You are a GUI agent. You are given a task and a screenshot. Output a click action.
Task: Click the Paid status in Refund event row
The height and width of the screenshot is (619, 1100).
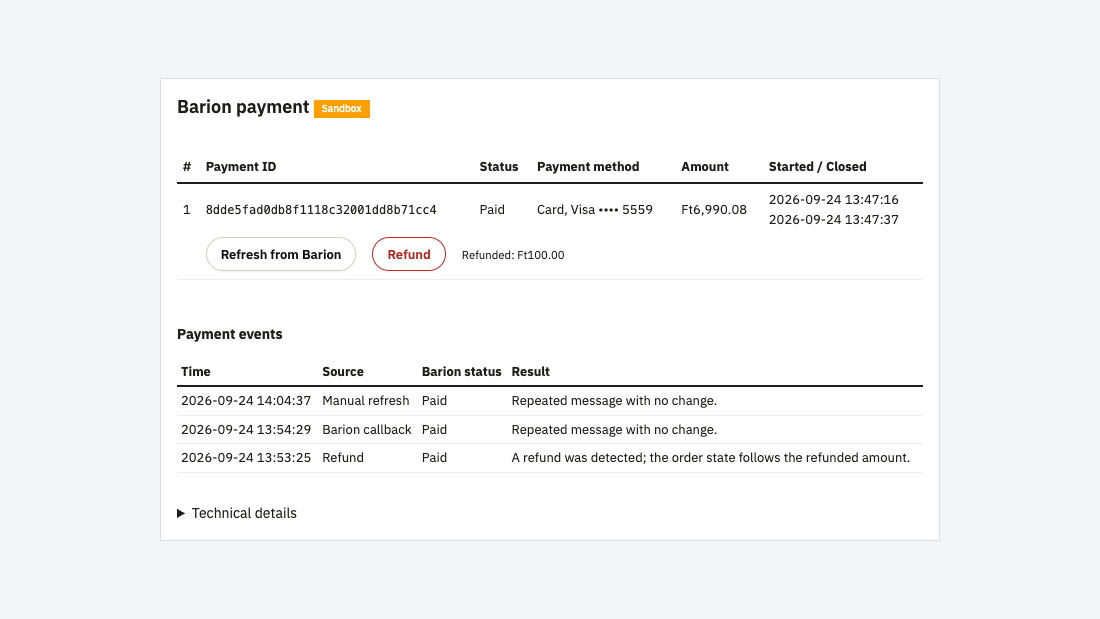(x=434, y=458)
